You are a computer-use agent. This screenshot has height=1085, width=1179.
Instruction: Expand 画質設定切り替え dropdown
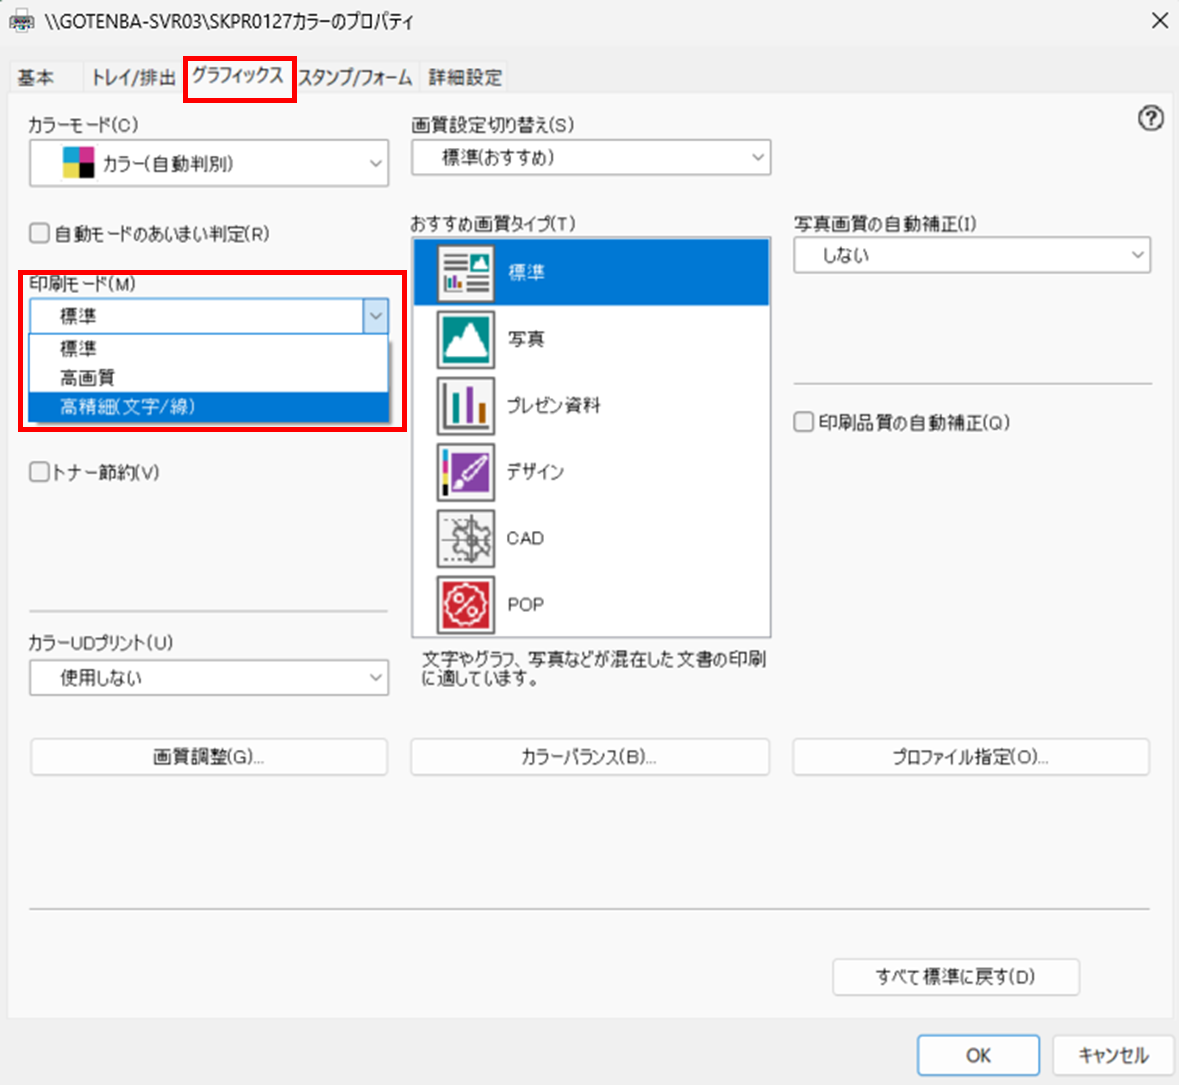click(590, 158)
